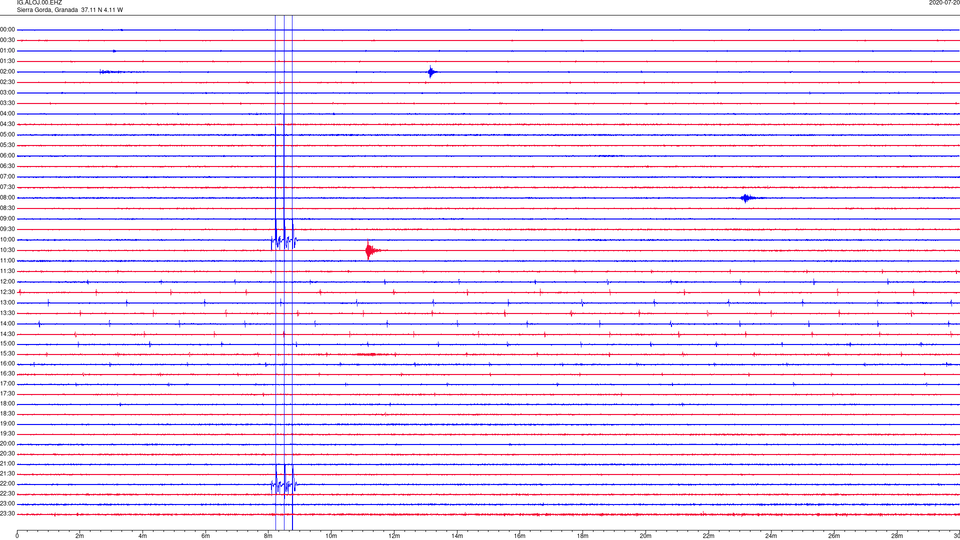
Task: Click the red earthquake burst on 10:30 trace
Action: (371, 250)
